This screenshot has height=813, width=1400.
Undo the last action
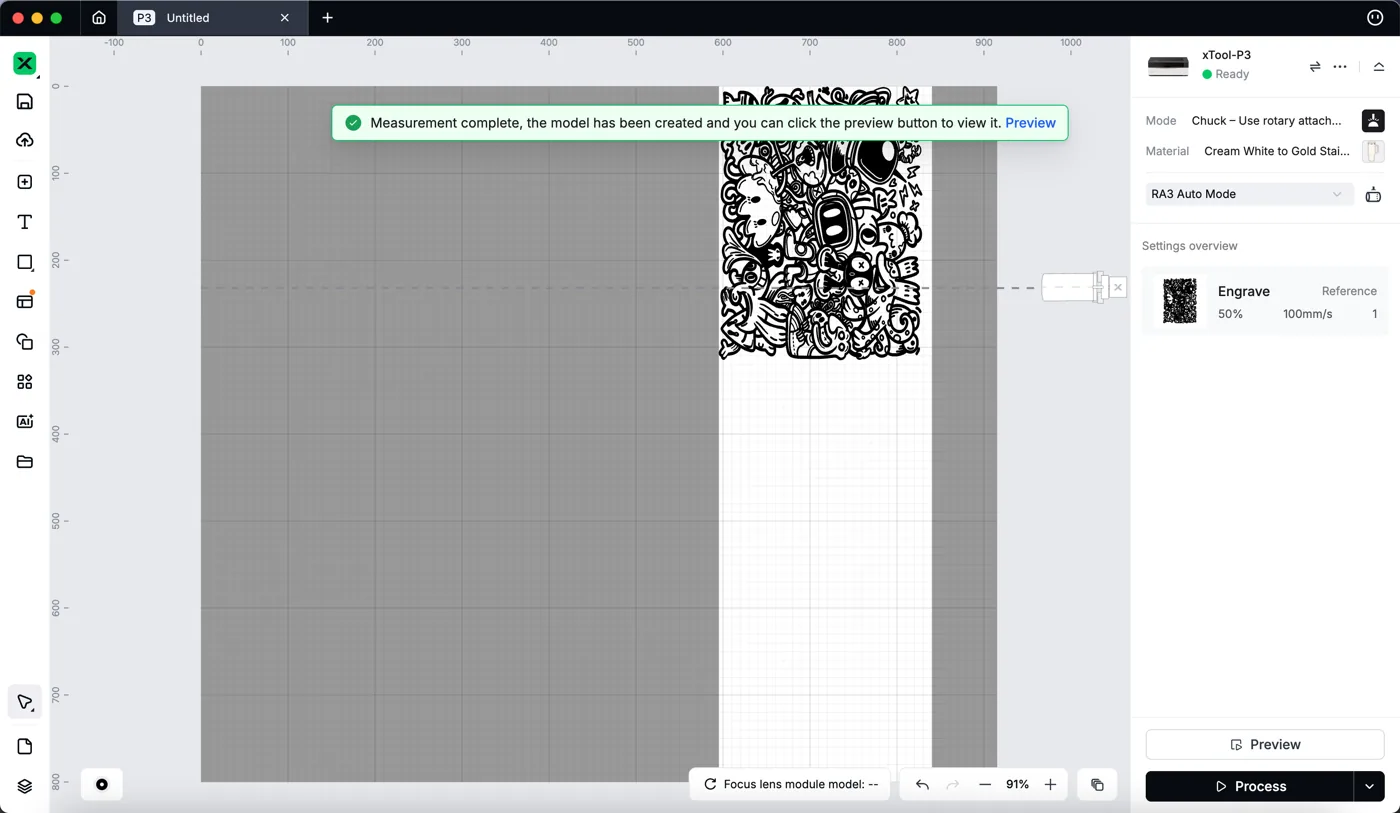click(922, 784)
